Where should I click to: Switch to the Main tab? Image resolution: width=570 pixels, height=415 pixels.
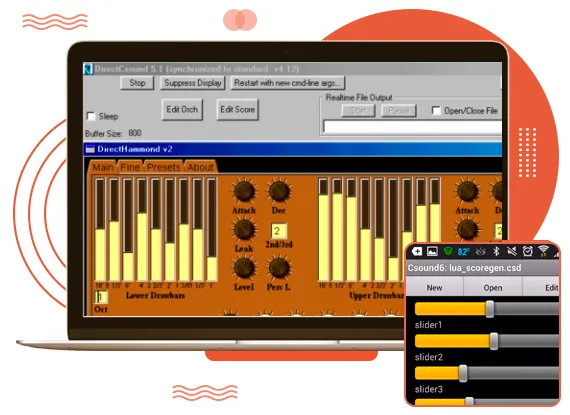click(x=103, y=167)
